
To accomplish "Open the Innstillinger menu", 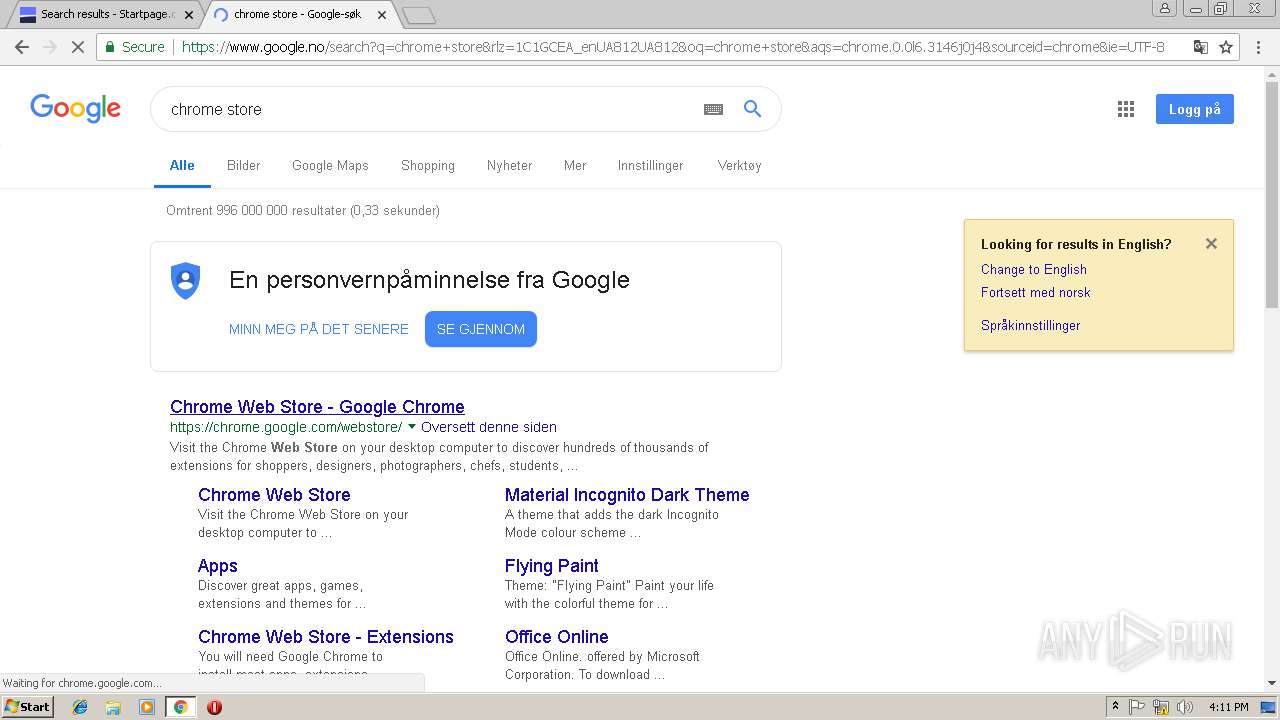I will click(650, 165).
